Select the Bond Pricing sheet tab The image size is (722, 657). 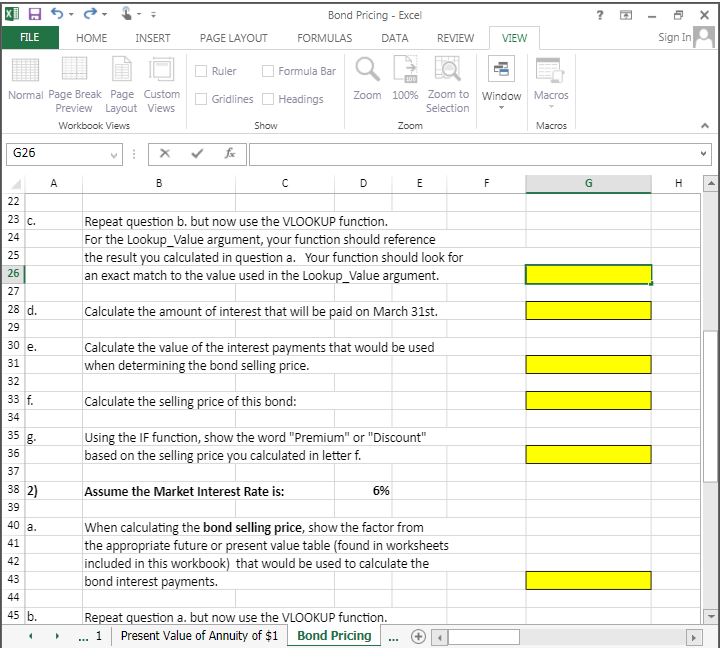(334, 636)
